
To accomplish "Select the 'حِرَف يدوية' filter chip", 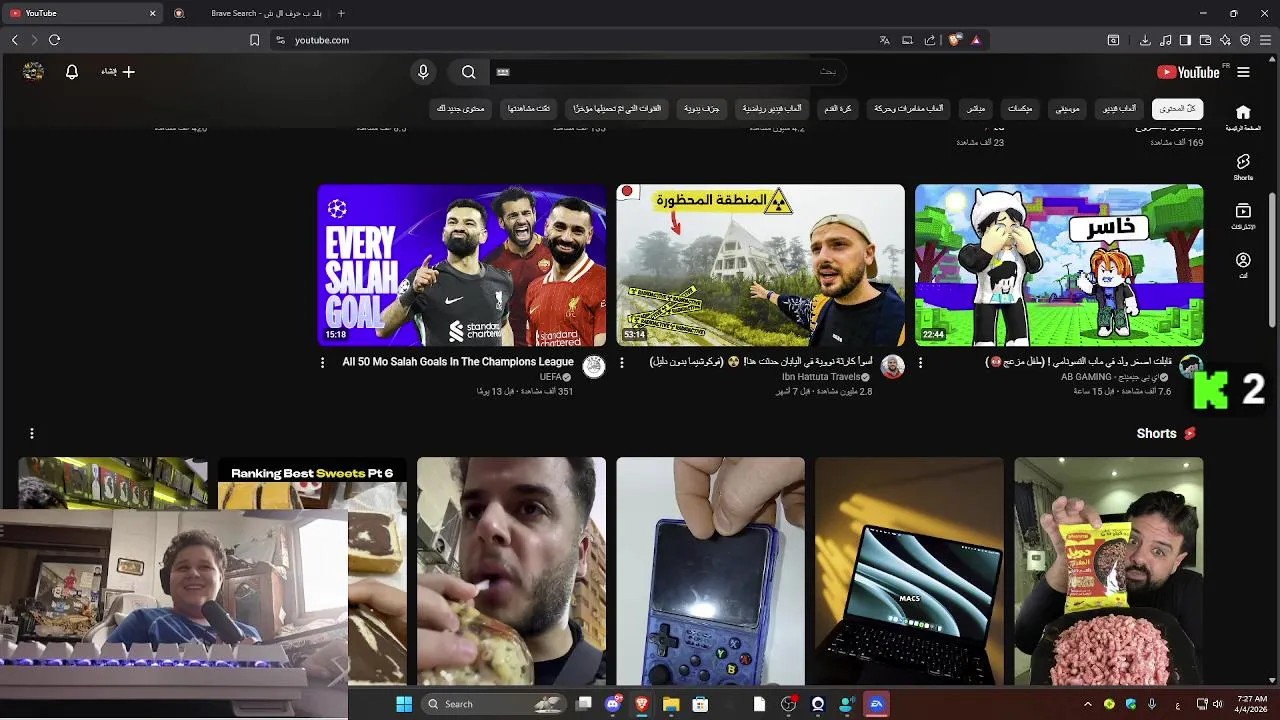I will [x=702, y=108].
